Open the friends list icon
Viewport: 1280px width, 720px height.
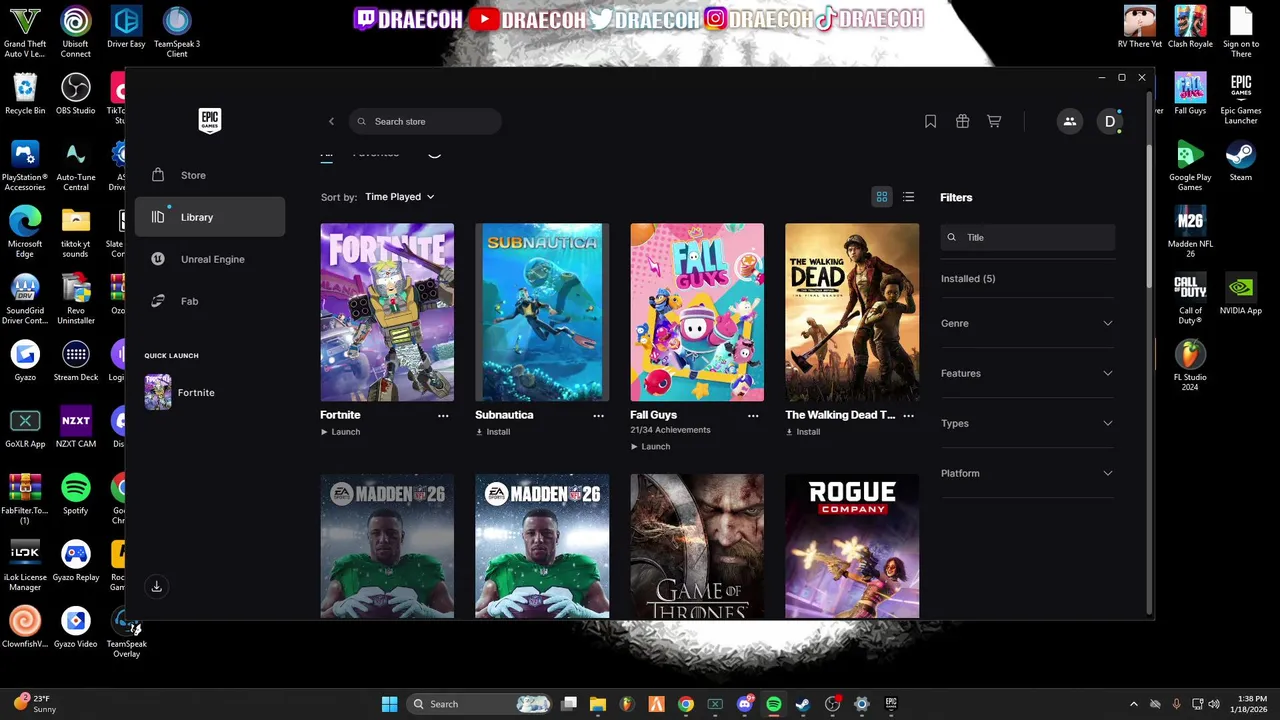[x=1069, y=121]
